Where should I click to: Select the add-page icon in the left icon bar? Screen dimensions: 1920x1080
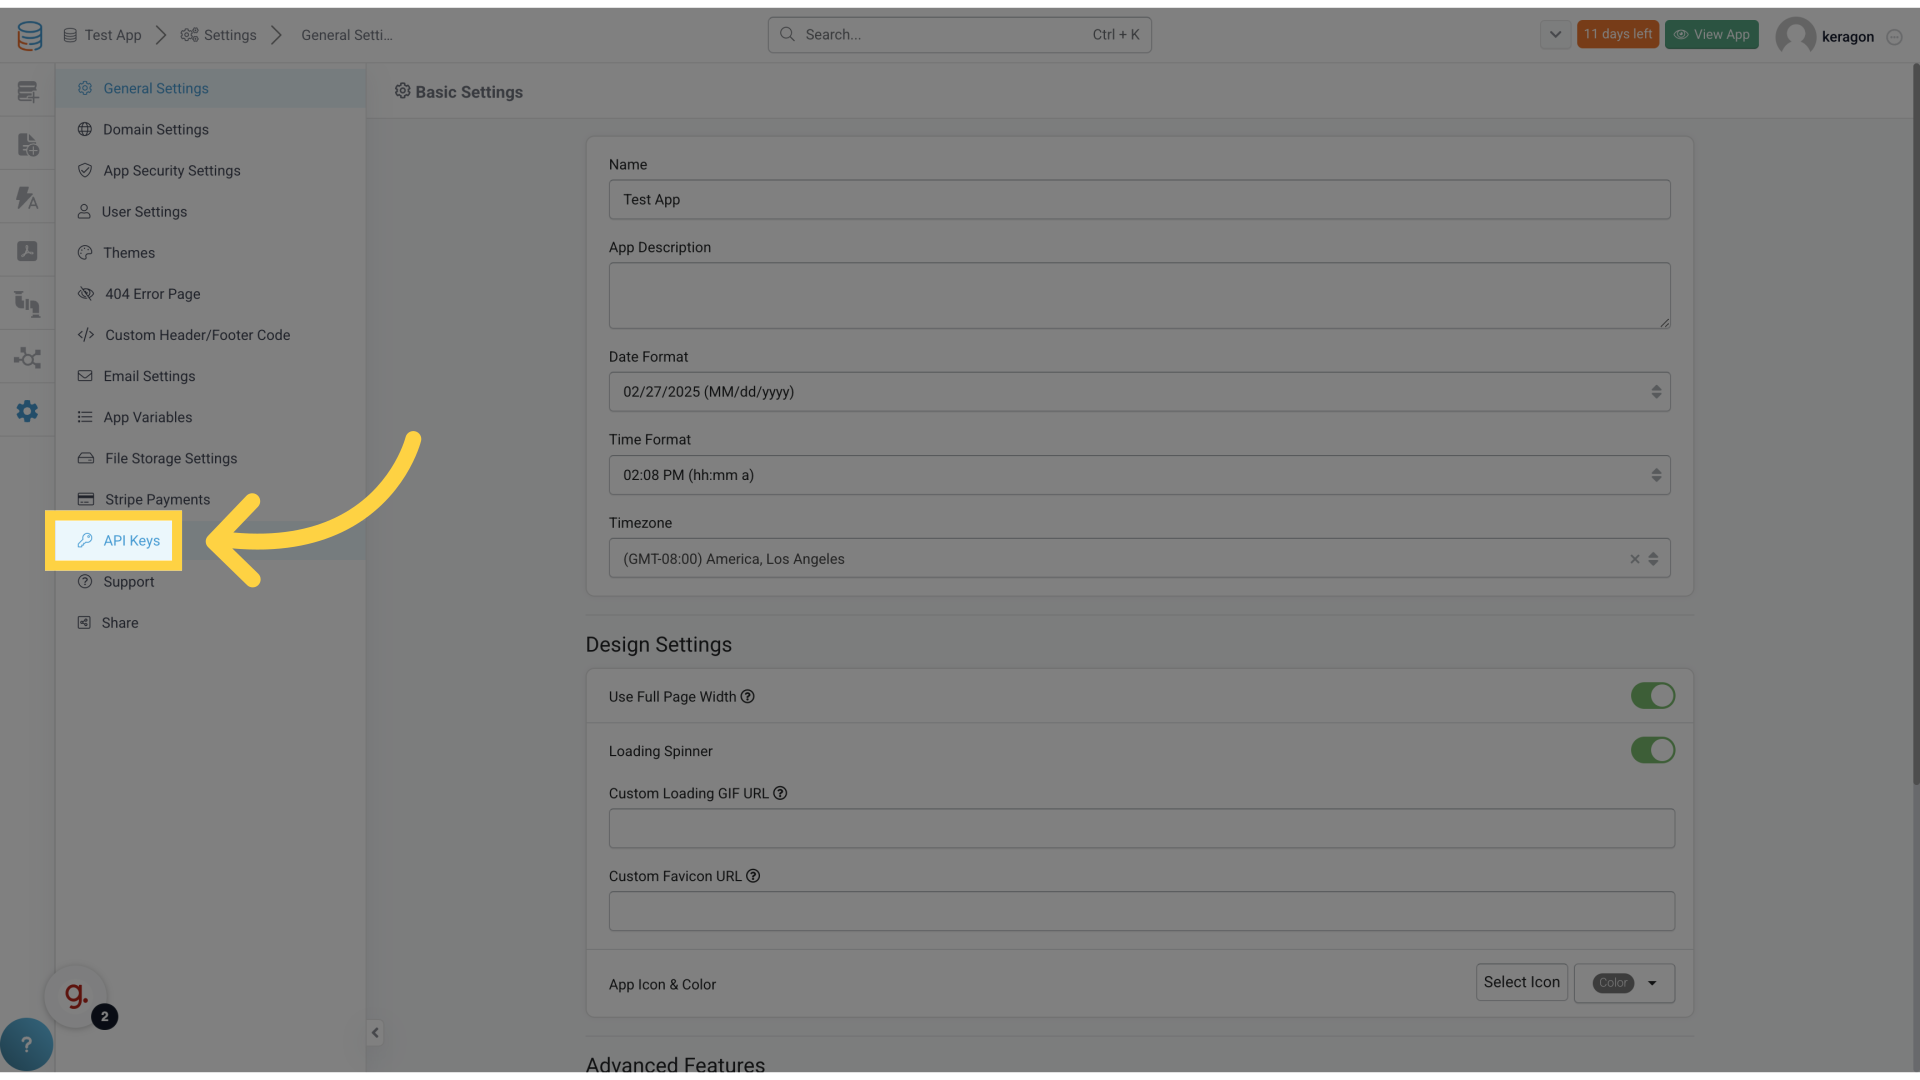pos(27,144)
